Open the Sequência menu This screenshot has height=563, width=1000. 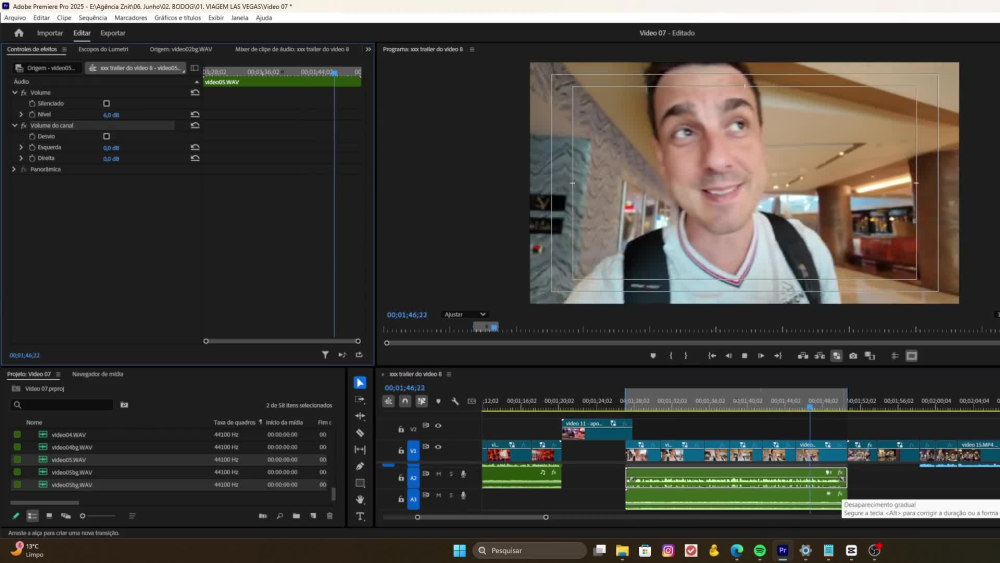tap(92, 18)
